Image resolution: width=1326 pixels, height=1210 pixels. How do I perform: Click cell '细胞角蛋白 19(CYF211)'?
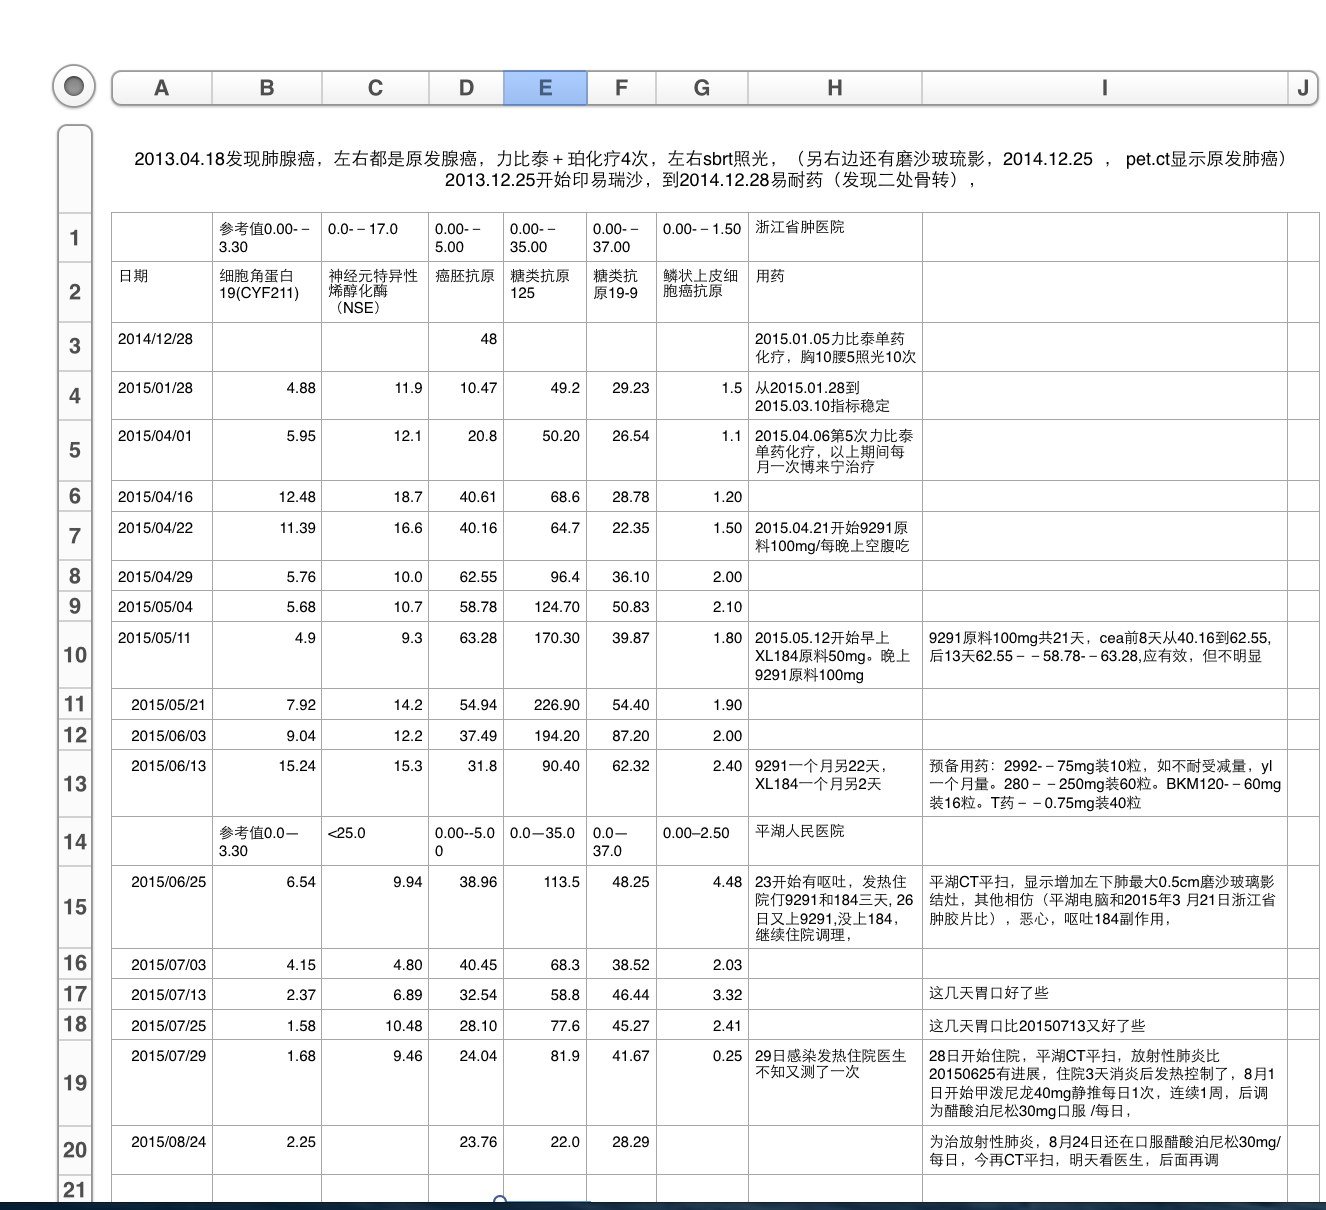(x=267, y=292)
